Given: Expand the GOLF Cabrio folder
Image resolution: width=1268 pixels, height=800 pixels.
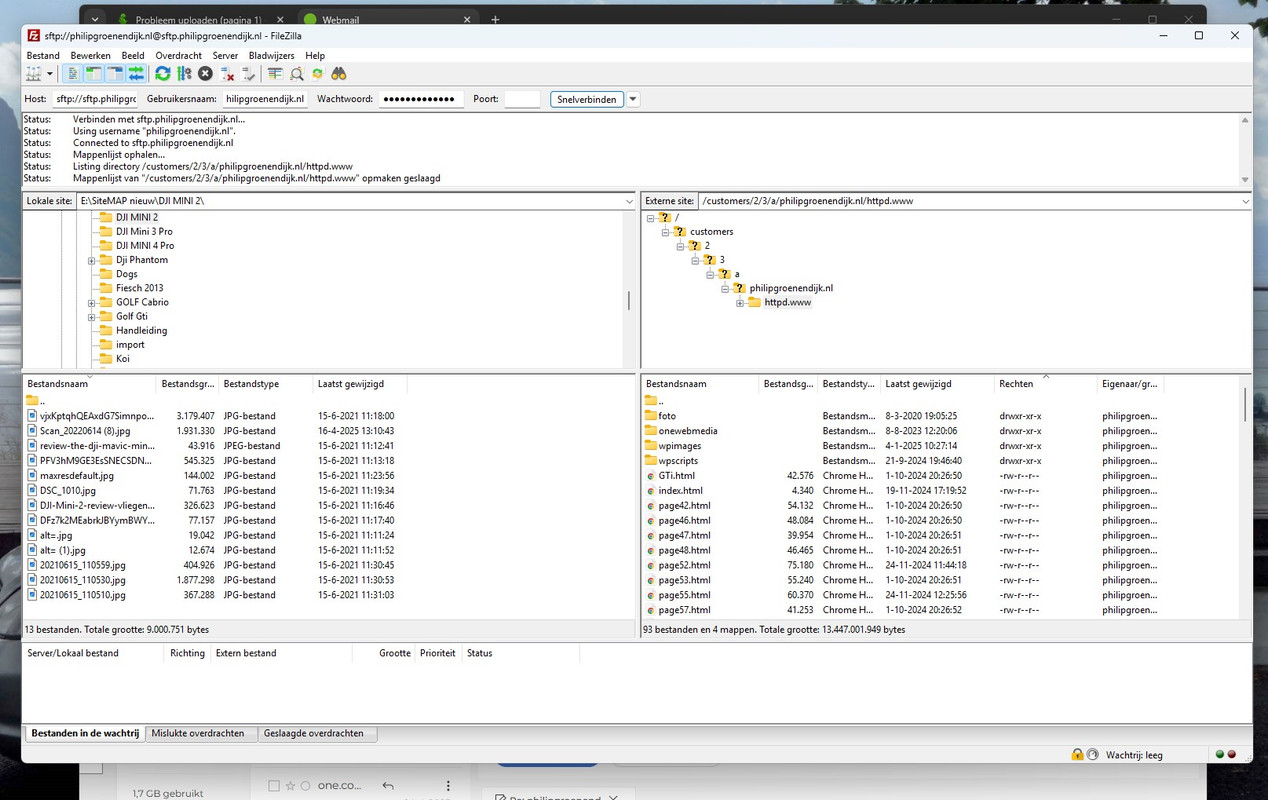Looking at the screenshot, I should [x=91, y=302].
